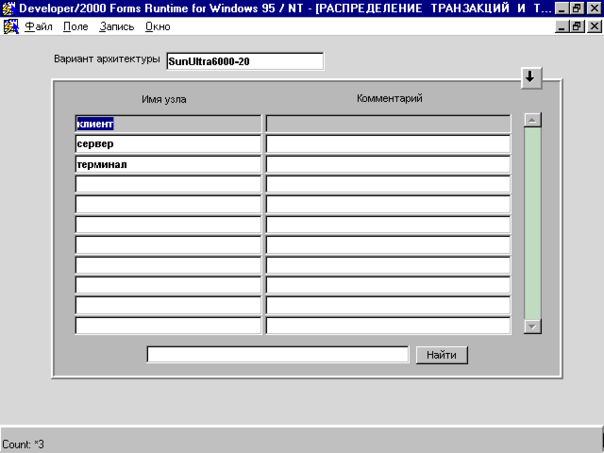Click the comment field for терминал

click(x=388, y=164)
